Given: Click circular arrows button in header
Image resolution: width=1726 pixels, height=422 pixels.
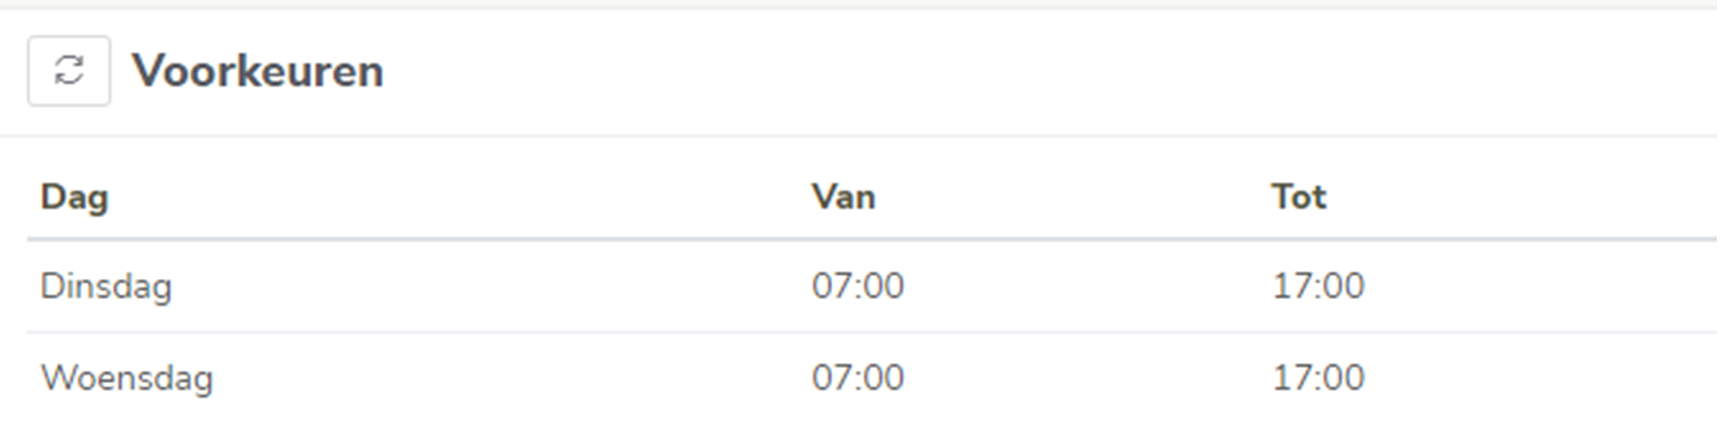Looking at the screenshot, I should click(69, 71).
